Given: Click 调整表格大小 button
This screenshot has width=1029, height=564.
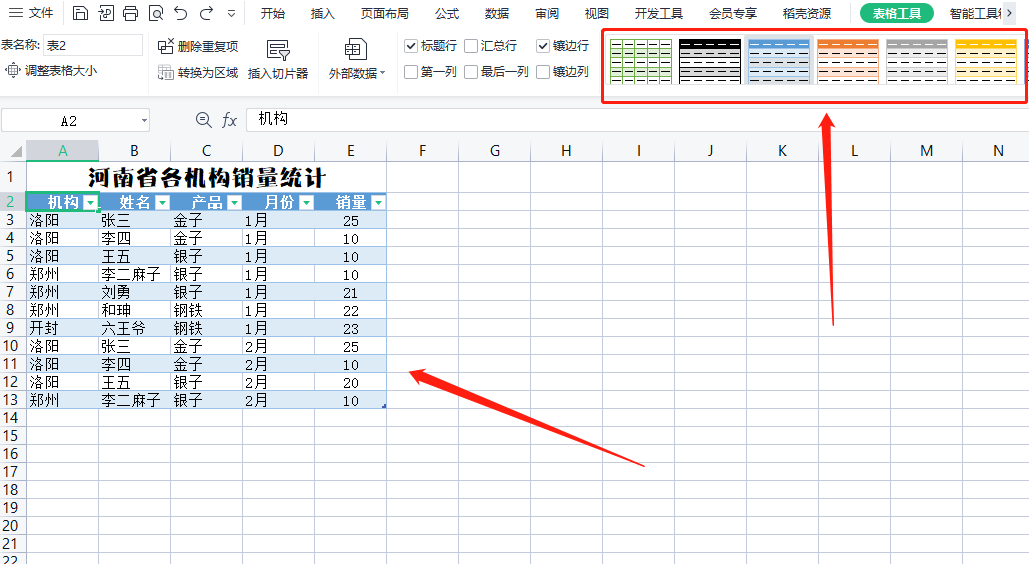Looking at the screenshot, I should tap(51, 70).
